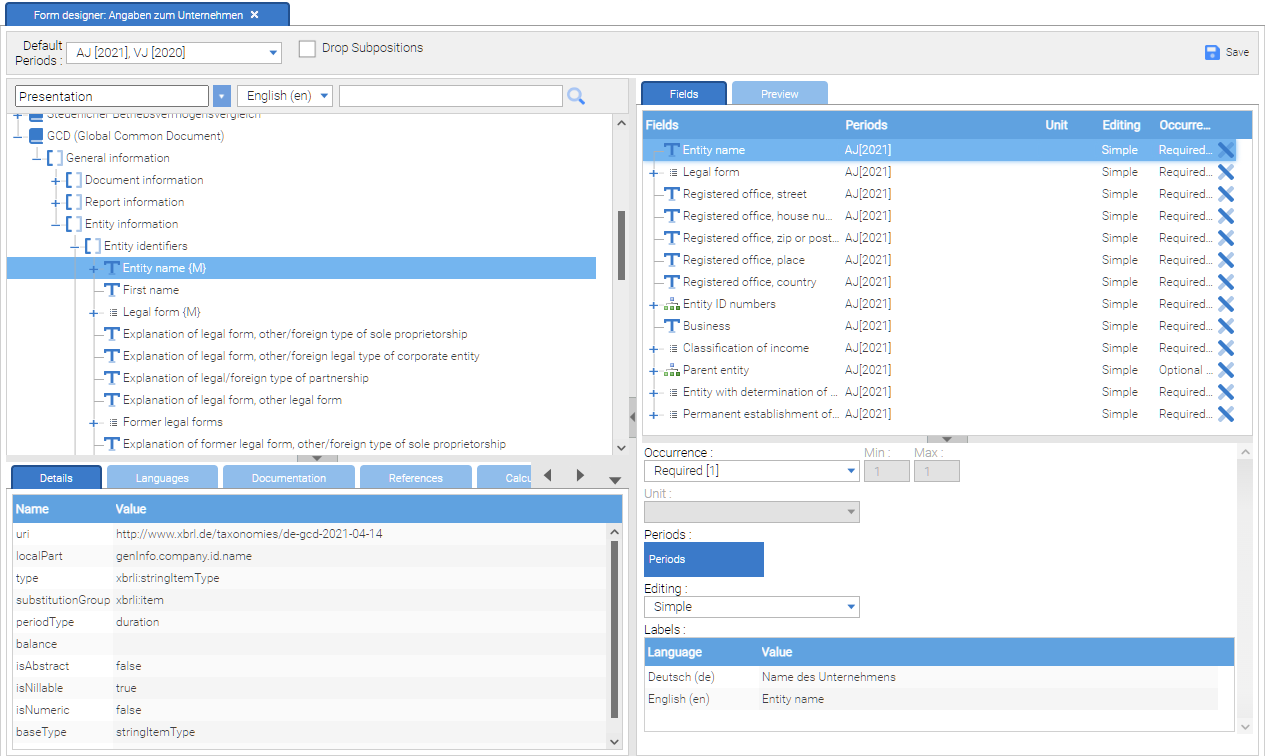
Task: Open the Documentation tab
Action: click(288, 478)
